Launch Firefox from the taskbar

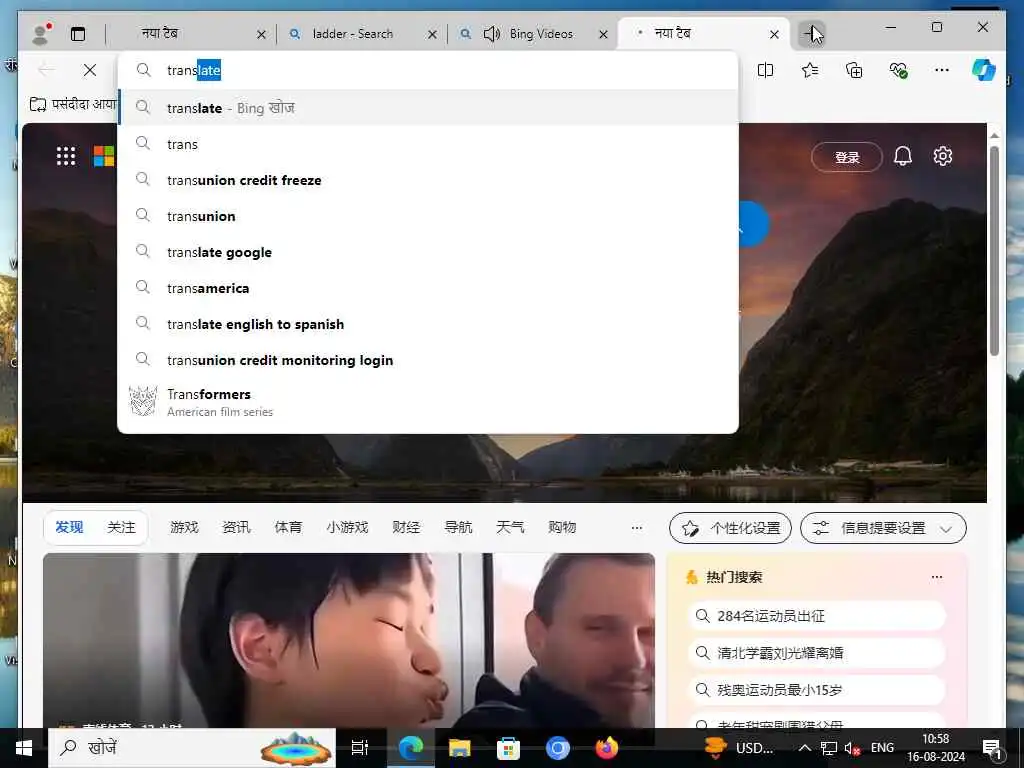[x=607, y=748]
